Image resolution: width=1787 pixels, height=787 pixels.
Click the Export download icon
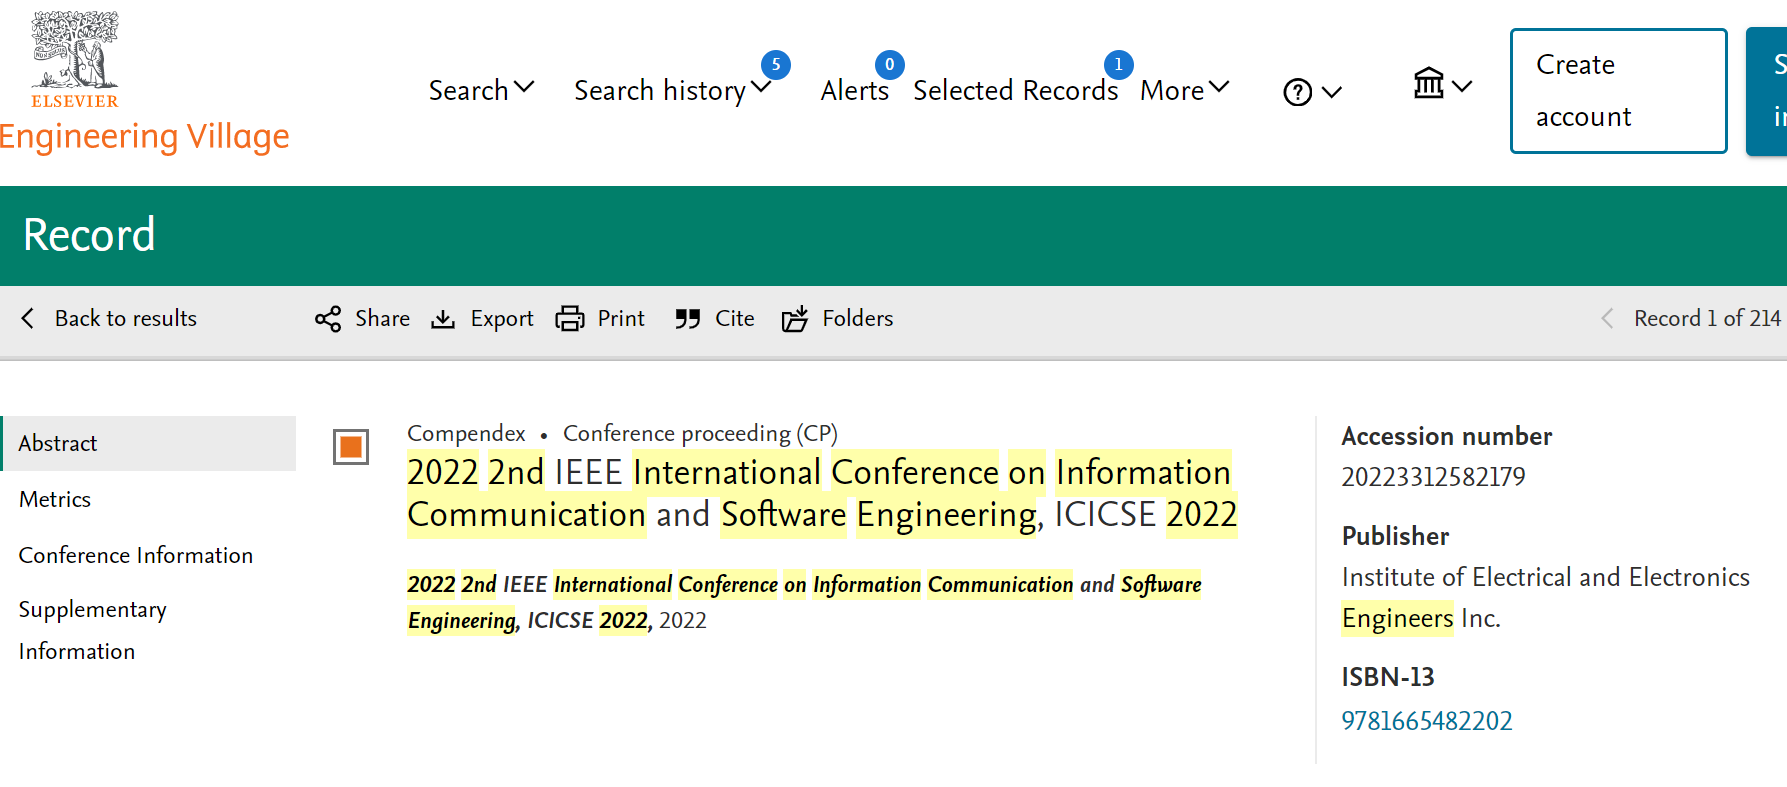click(443, 319)
